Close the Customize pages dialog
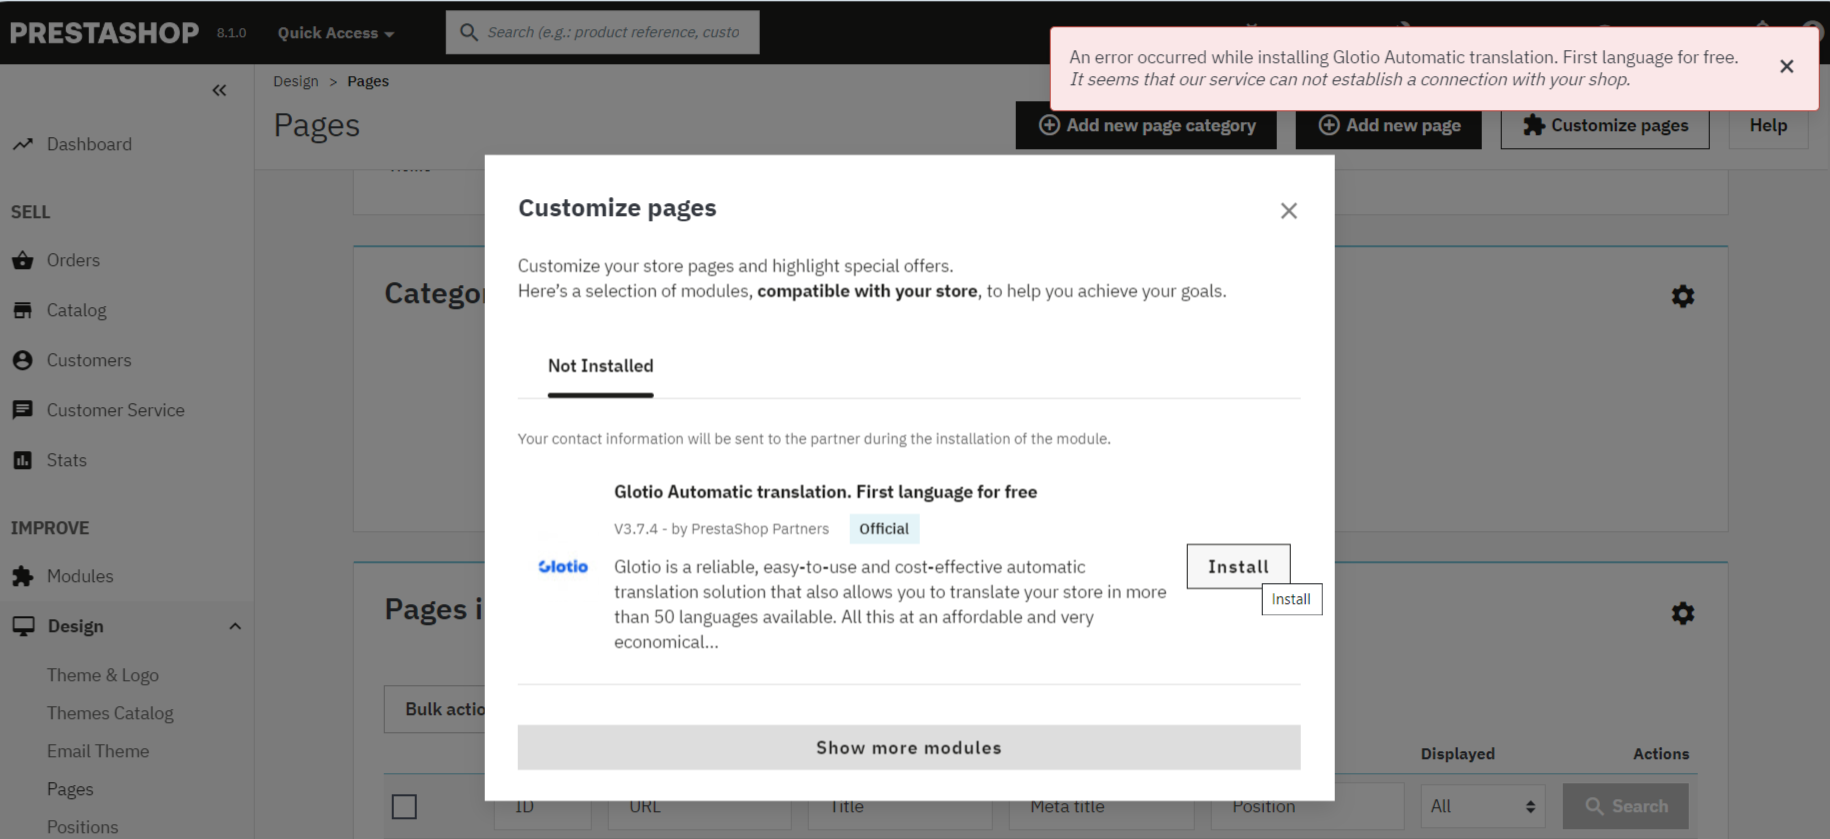The height and width of the screenshot is (839, 1830). (1288, 211)
